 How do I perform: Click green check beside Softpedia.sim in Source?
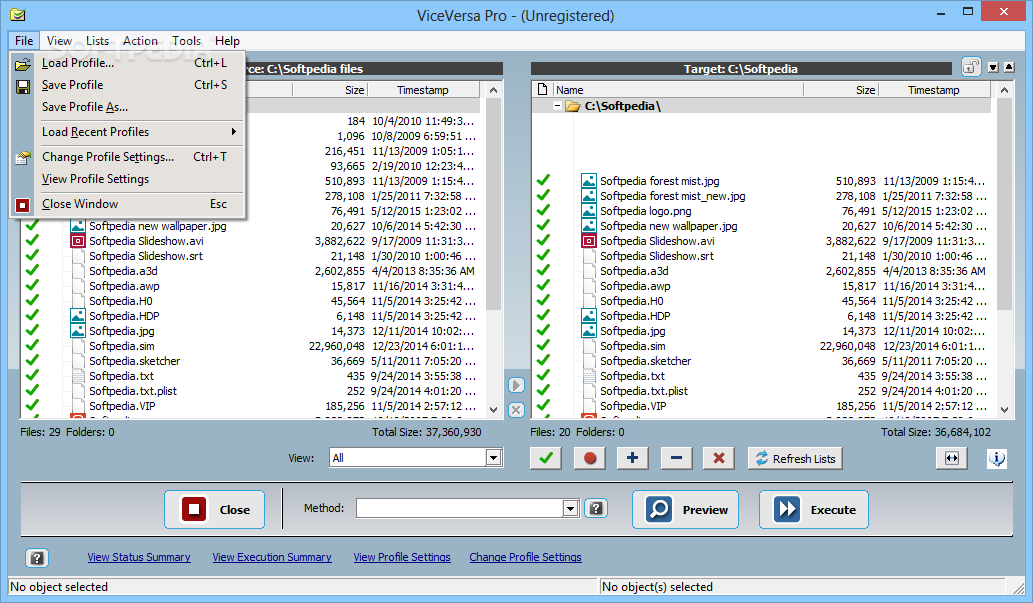pos(32,346)
